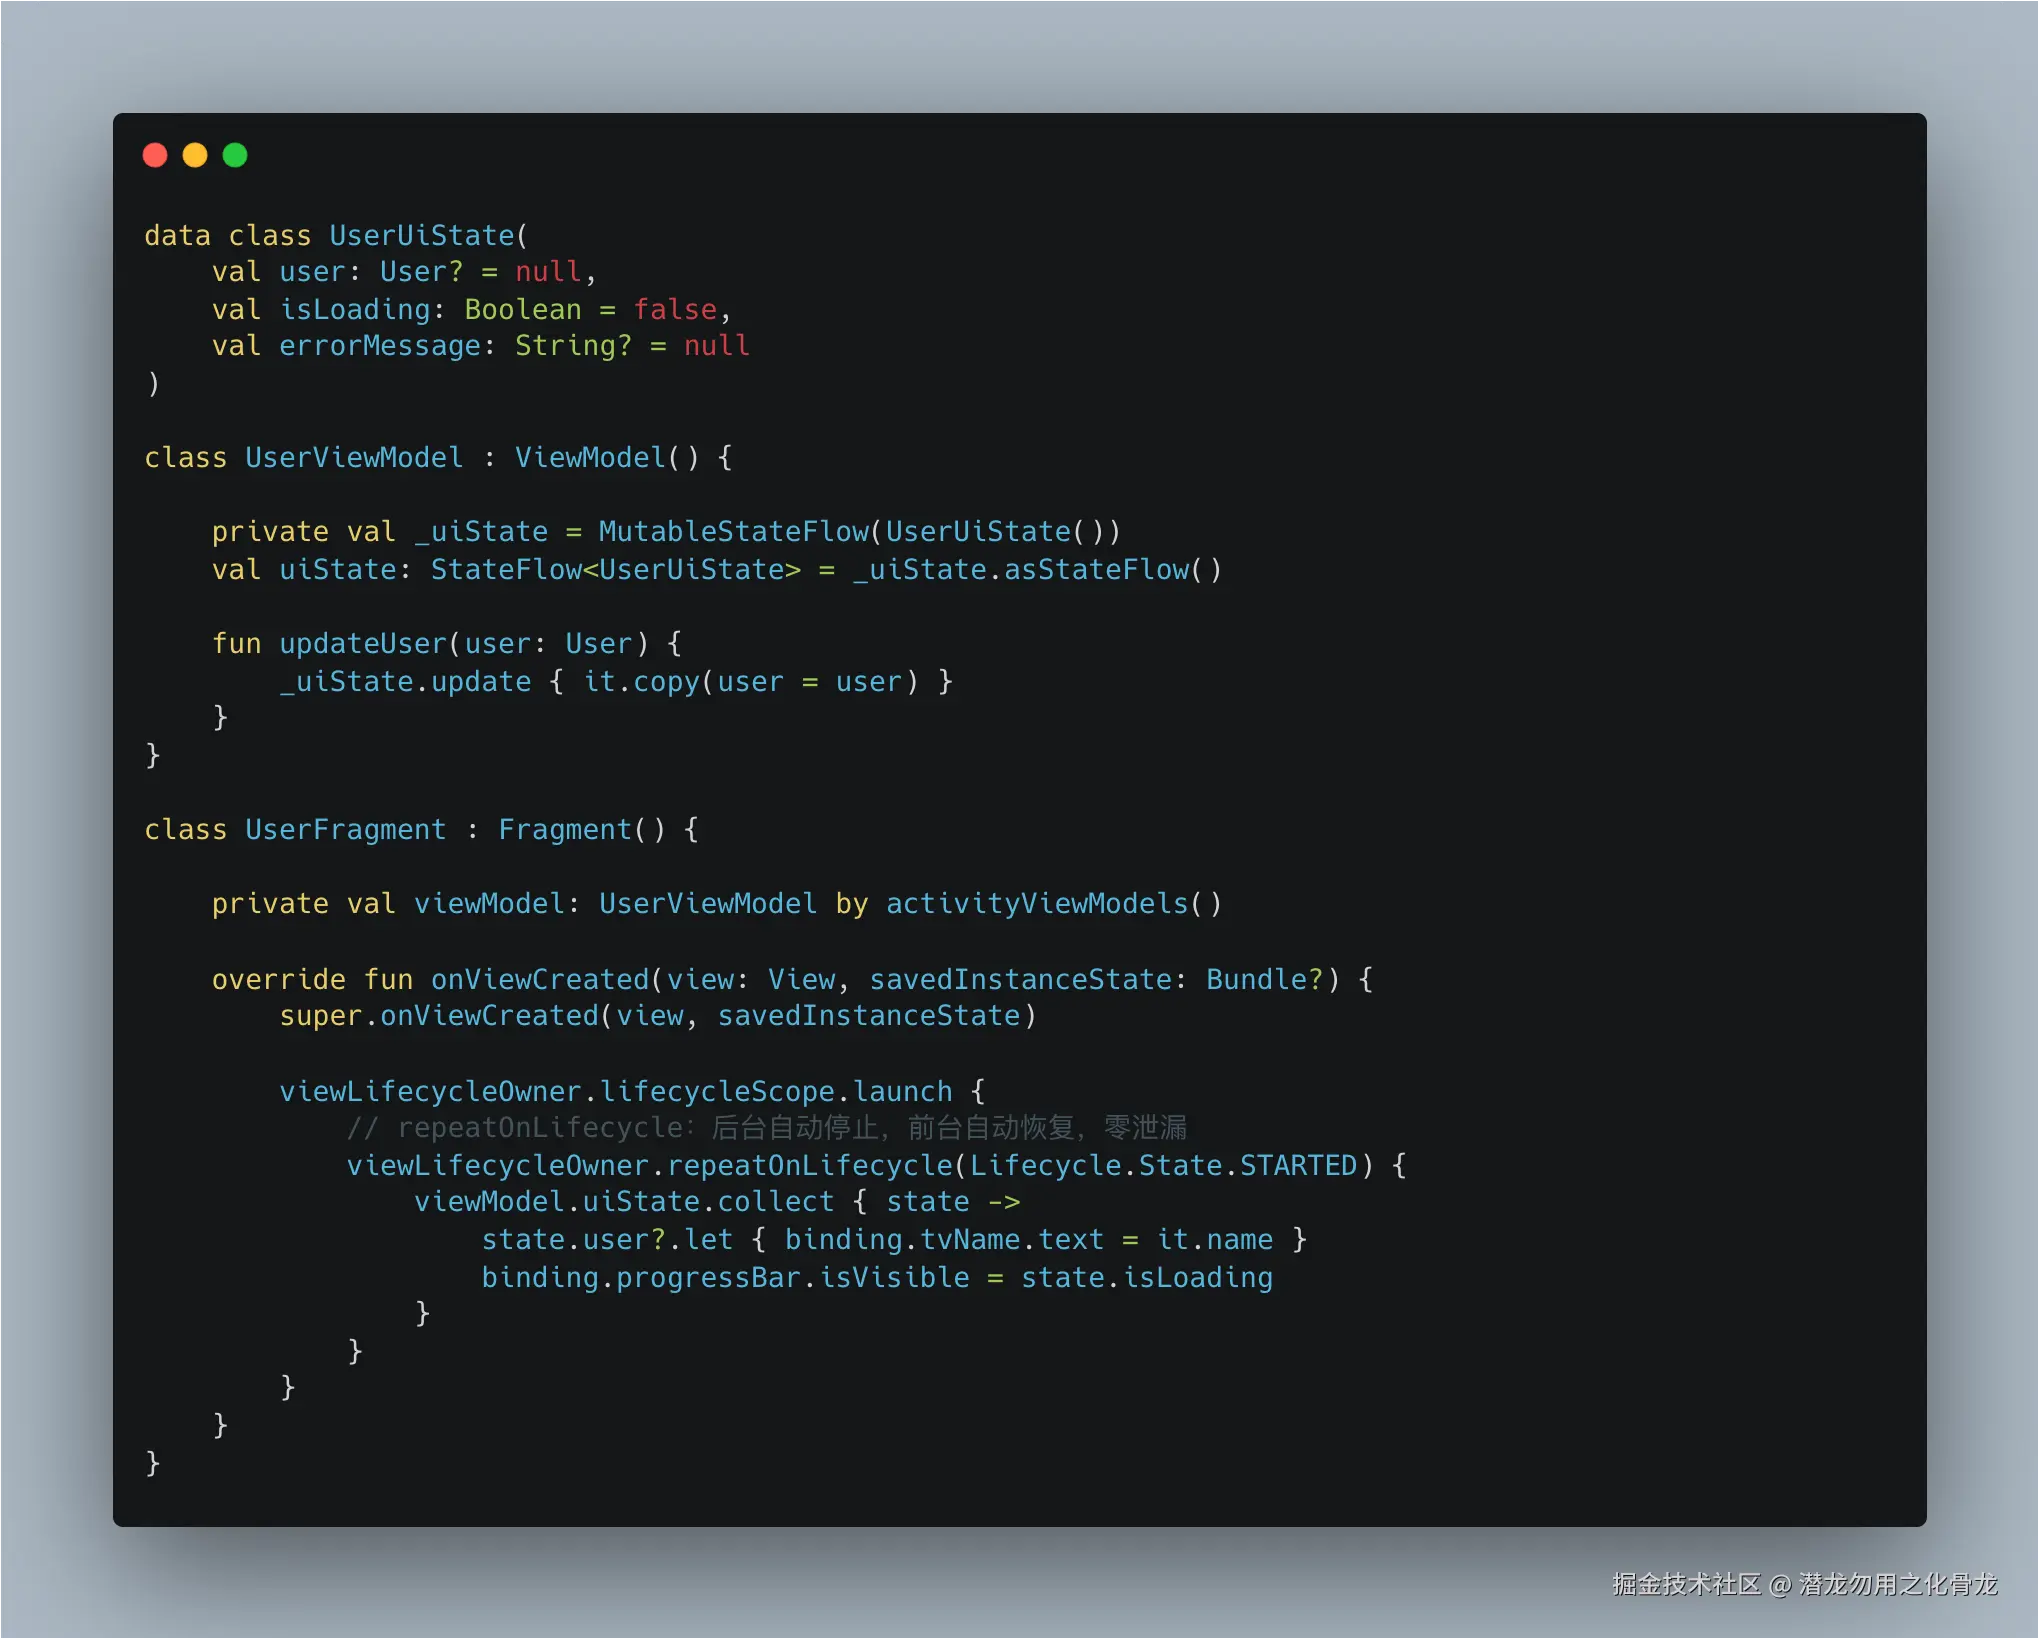The width and height of the screenshot is (2038, 1638).
Task: Click the MutableStateFlow call
Action: 733,532
